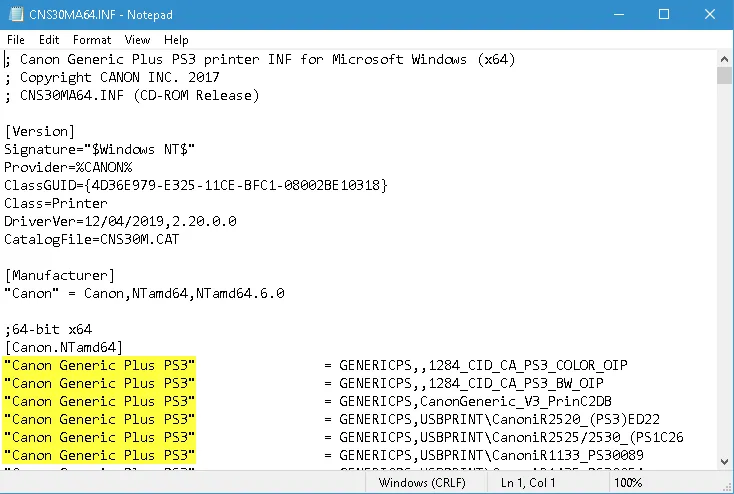Click the CatalogFile=CNS30M.CAT line
This screenshot has height=494, width=734.
click(90, 239)
